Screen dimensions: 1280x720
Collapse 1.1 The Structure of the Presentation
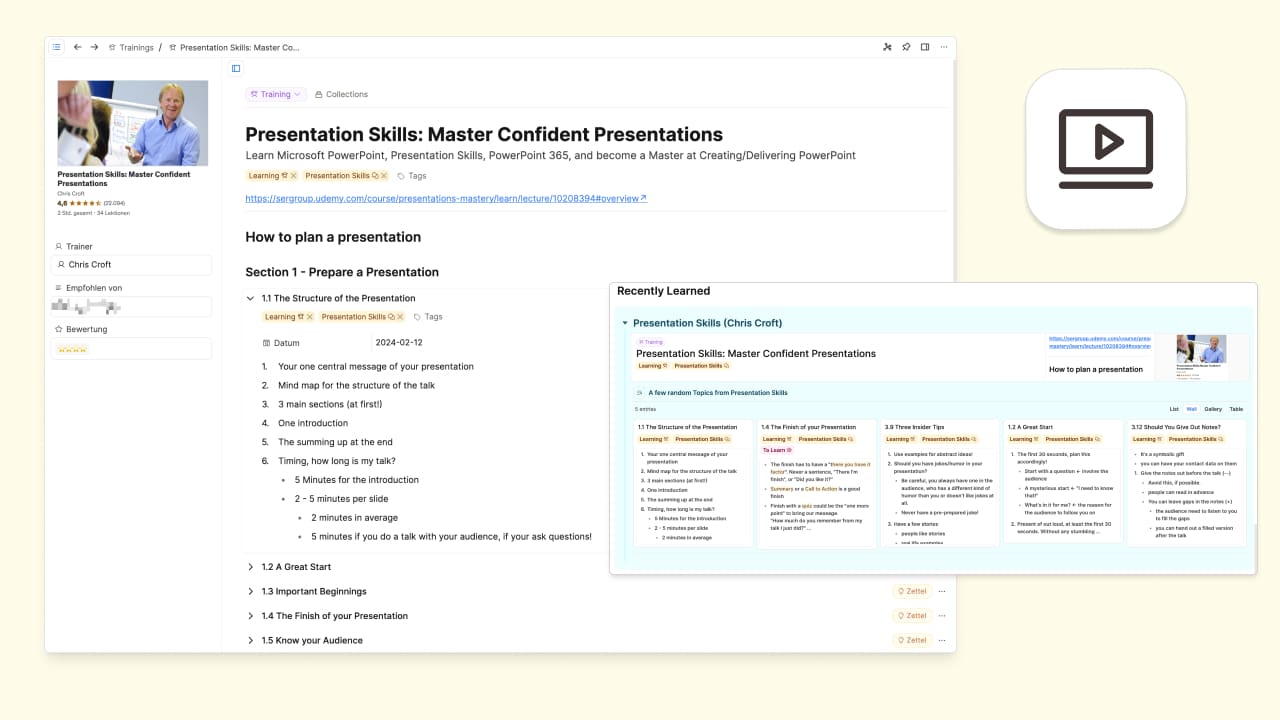click(251, 298)
